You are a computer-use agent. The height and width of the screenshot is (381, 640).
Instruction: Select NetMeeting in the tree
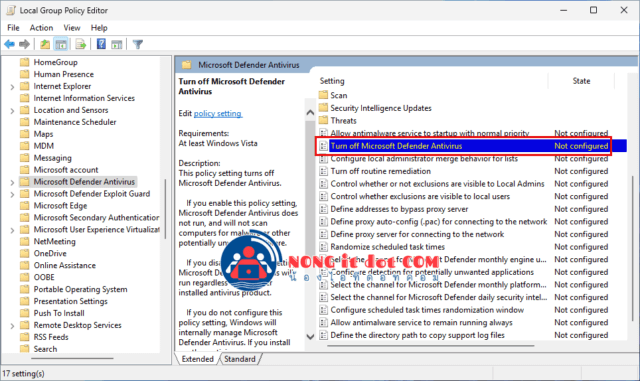click(54, 241)
